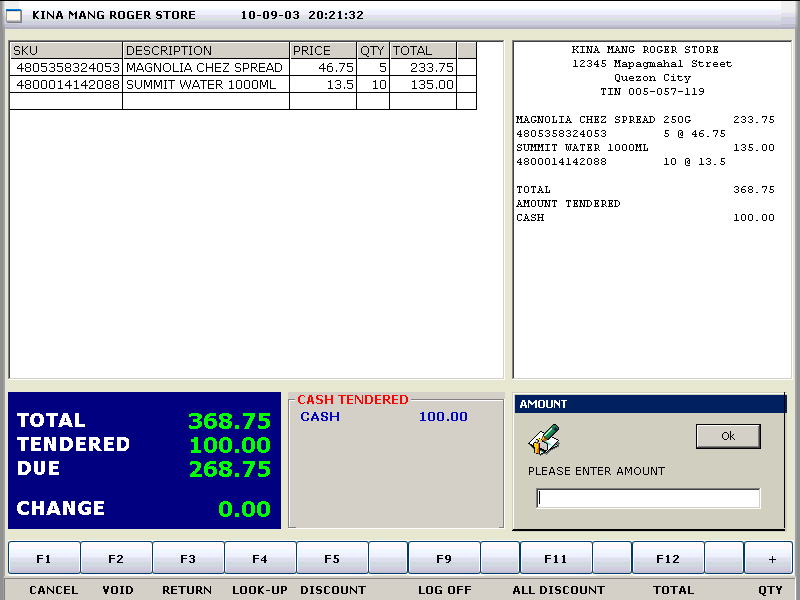Click the Please Enter Amount input field
800x600 pixels.
648,498
